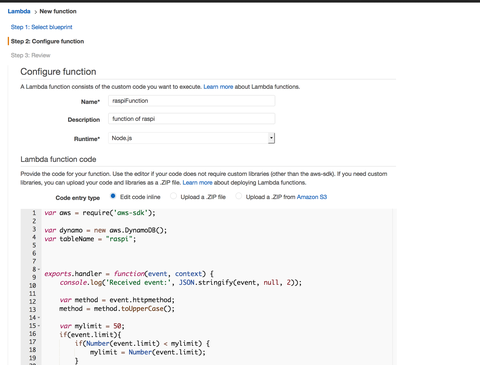Click the 'var mylimit = 50;' line

(92, 326)
